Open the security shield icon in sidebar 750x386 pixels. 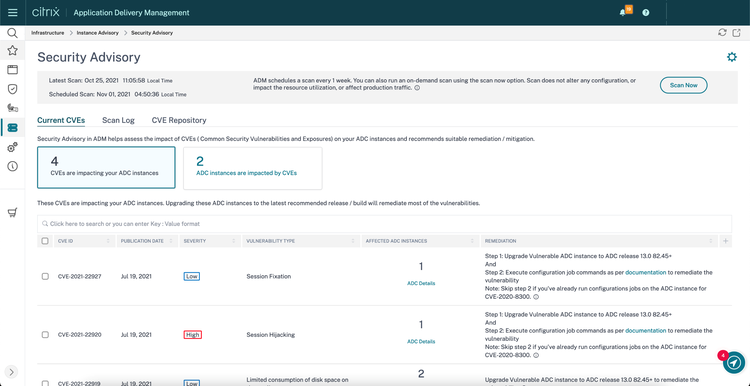point(12,89)
